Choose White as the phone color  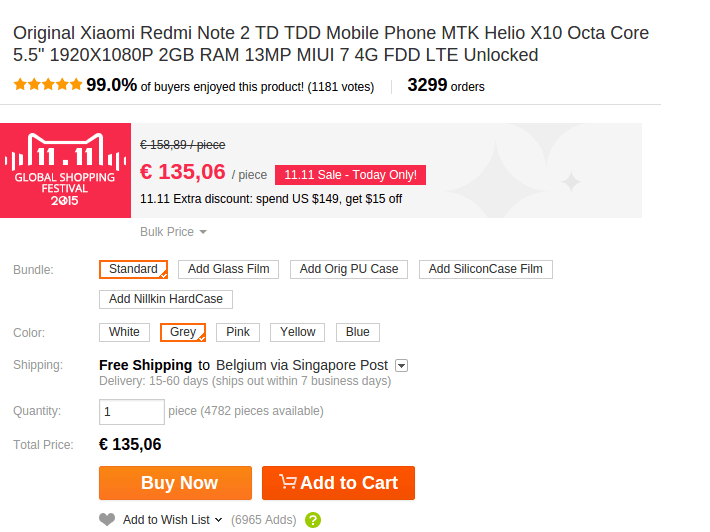(124, 332)
